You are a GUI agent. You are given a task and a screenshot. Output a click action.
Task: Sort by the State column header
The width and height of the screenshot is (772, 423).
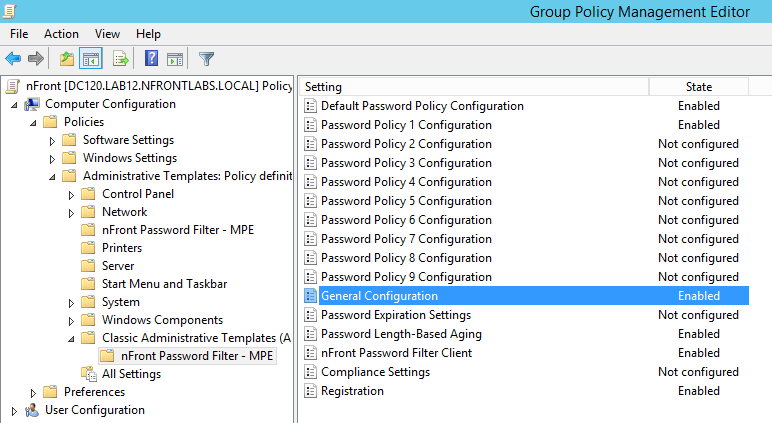[x=699, y=87]
